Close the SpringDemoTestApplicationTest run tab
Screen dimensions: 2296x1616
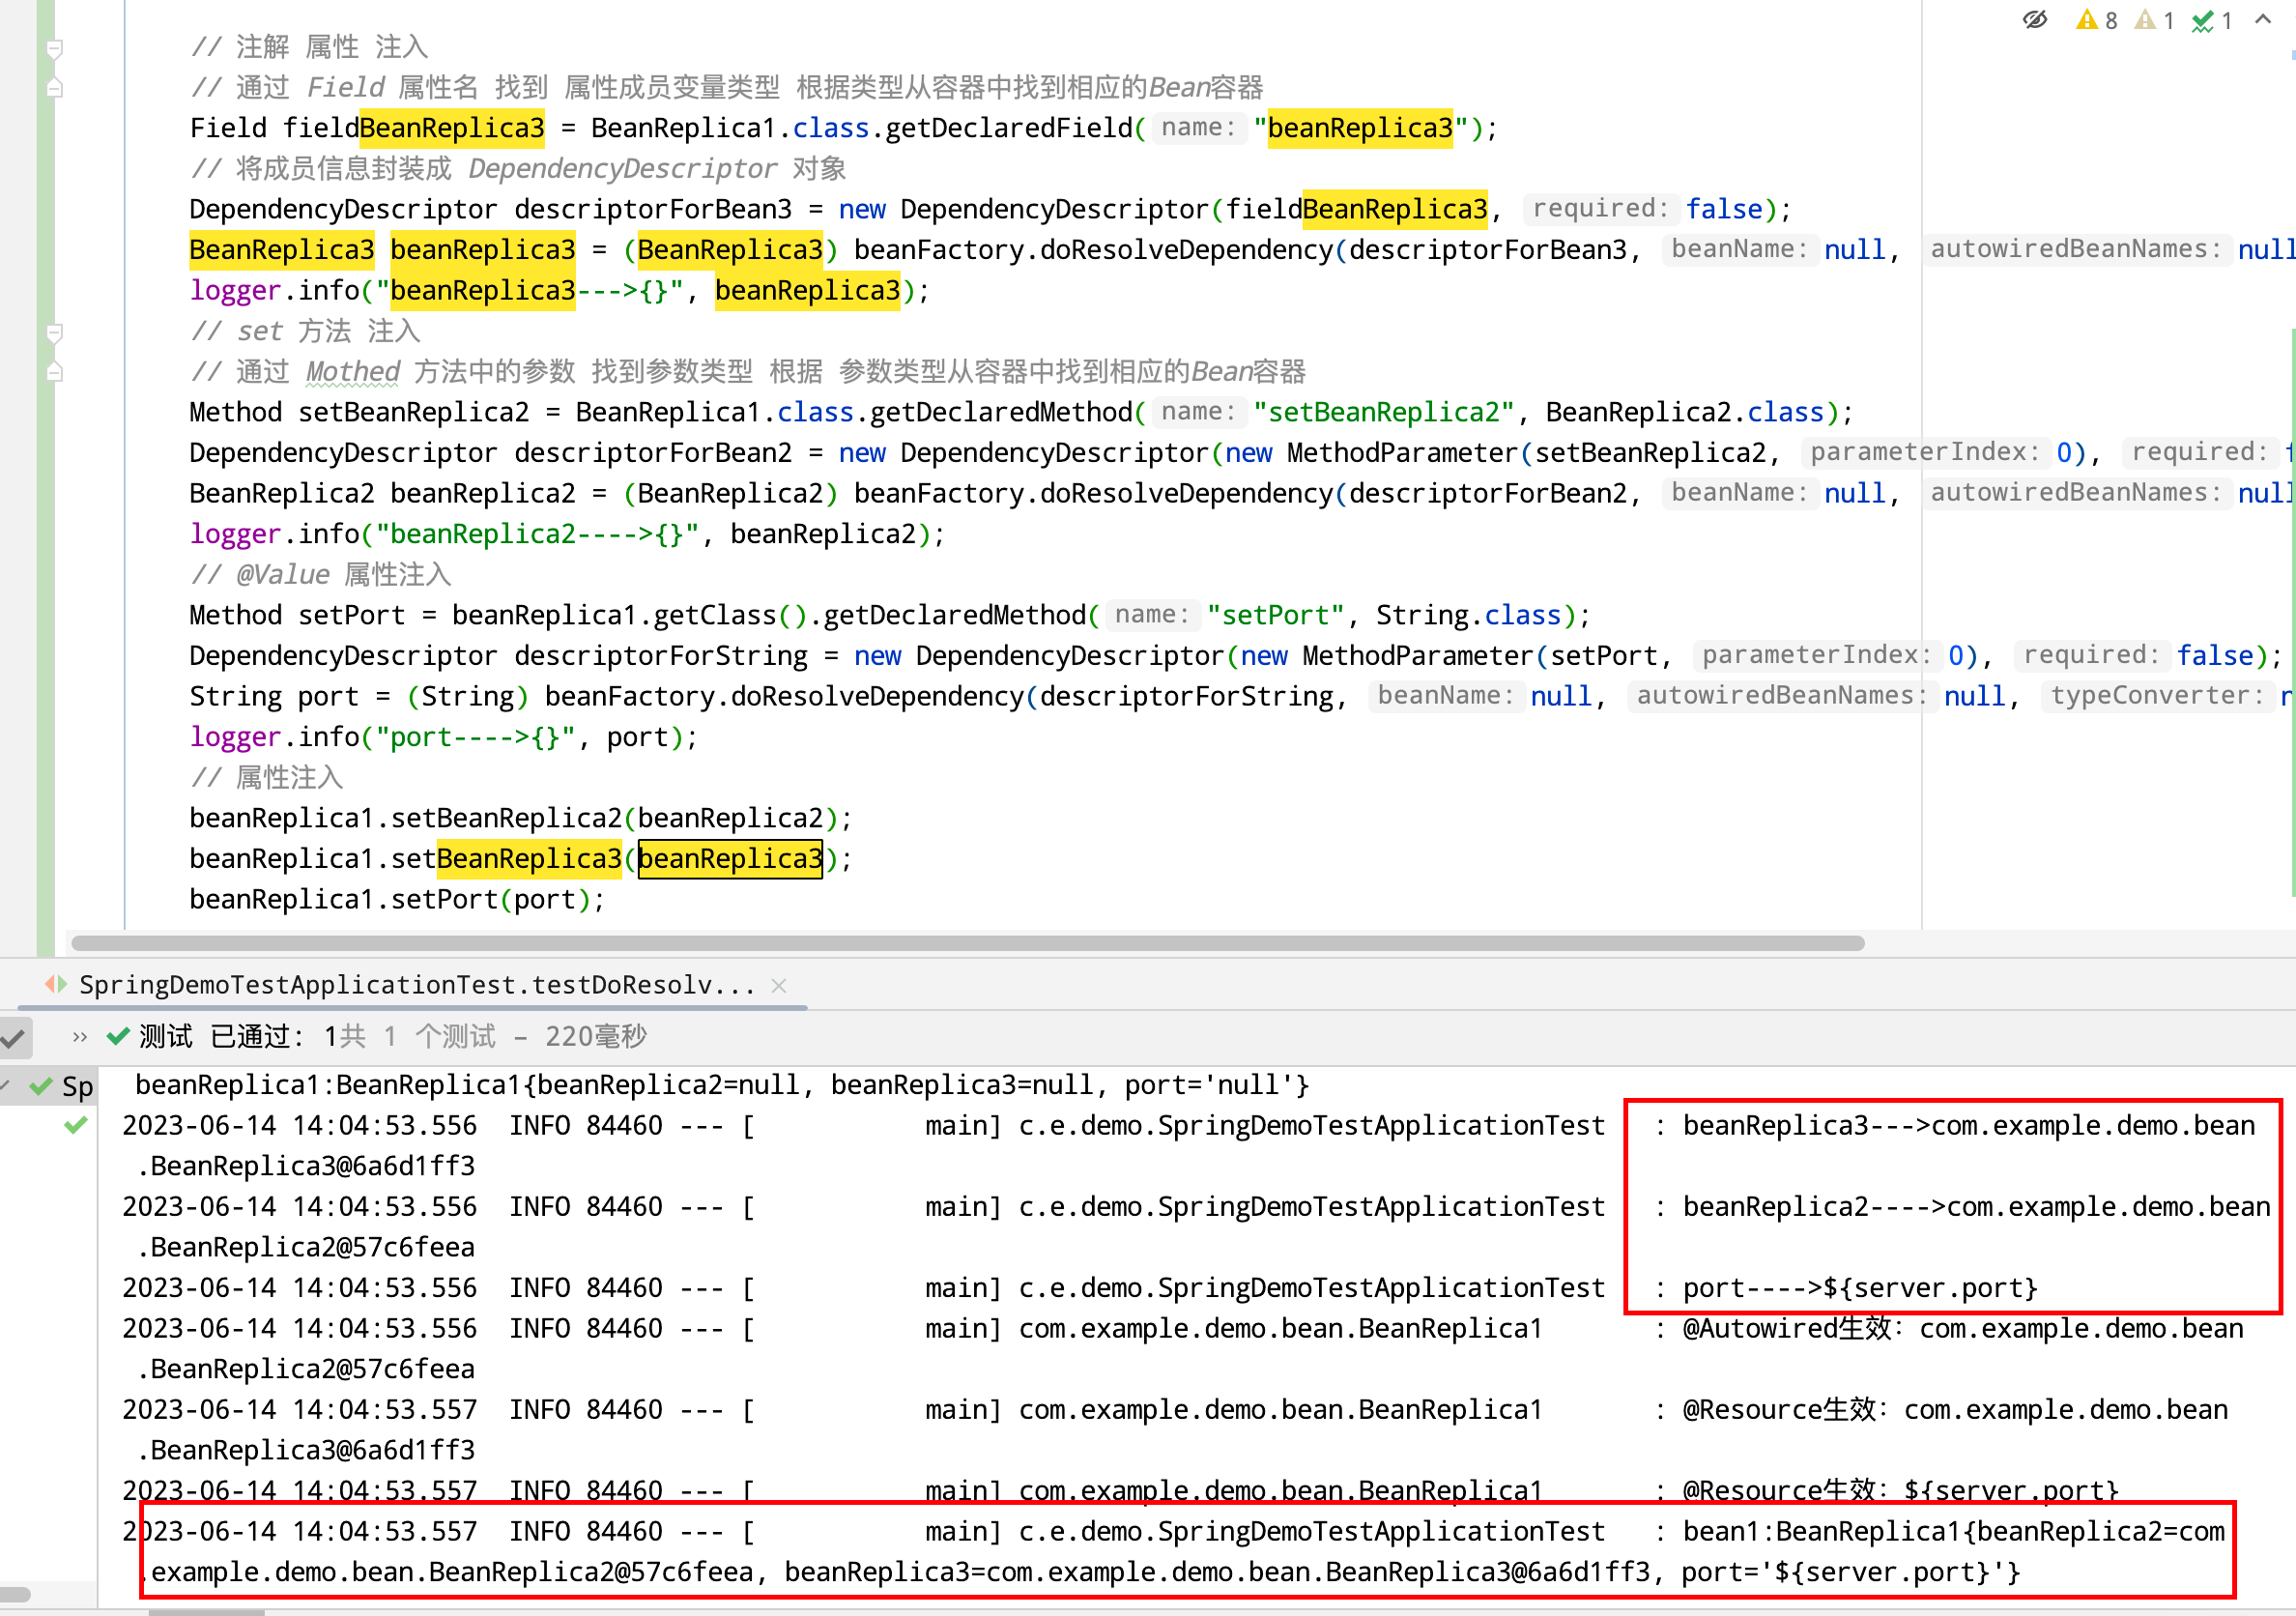point(779,986)
